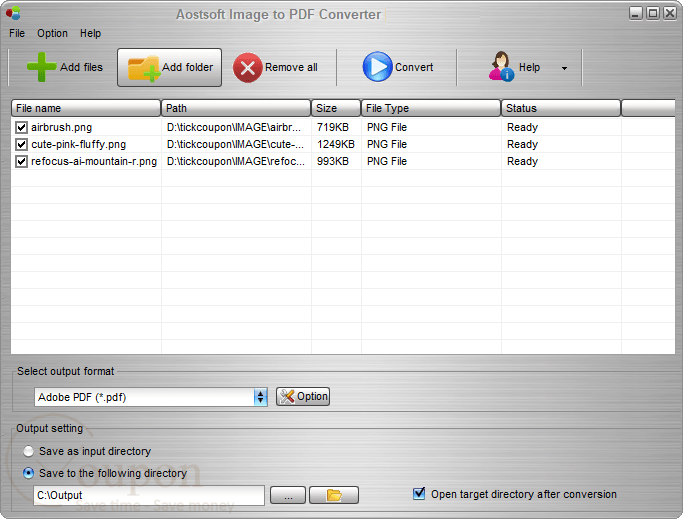Screen dimensions: 683x519
Task: Click Ready status for refocus-ai-mountain-r.png
Action: pyautogui.click(x=522, y=161)
